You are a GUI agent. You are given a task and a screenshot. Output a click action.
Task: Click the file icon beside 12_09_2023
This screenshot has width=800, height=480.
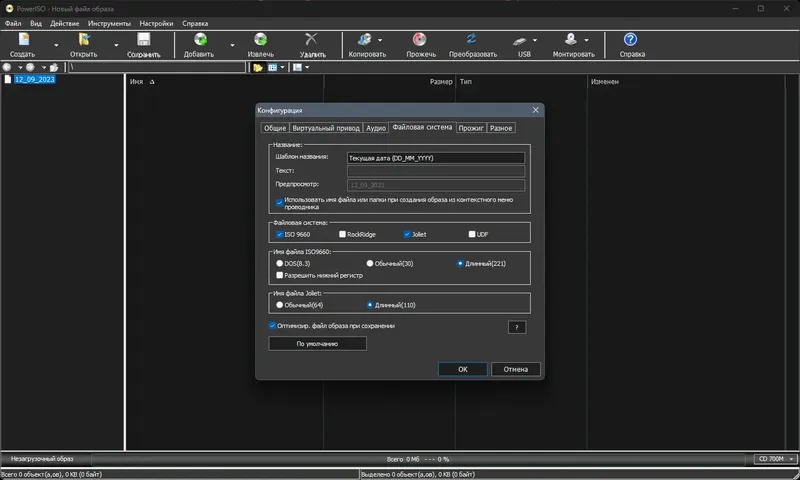coord(8,80)
